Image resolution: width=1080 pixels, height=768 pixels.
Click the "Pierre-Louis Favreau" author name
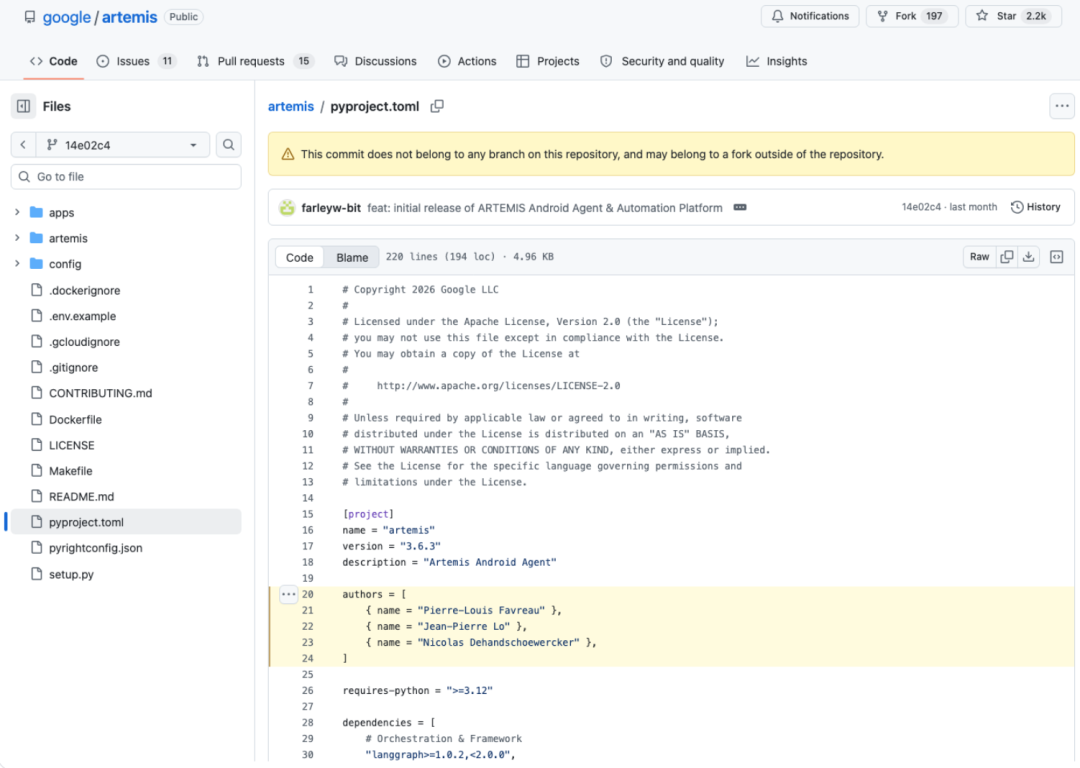(x=481, y=610)
